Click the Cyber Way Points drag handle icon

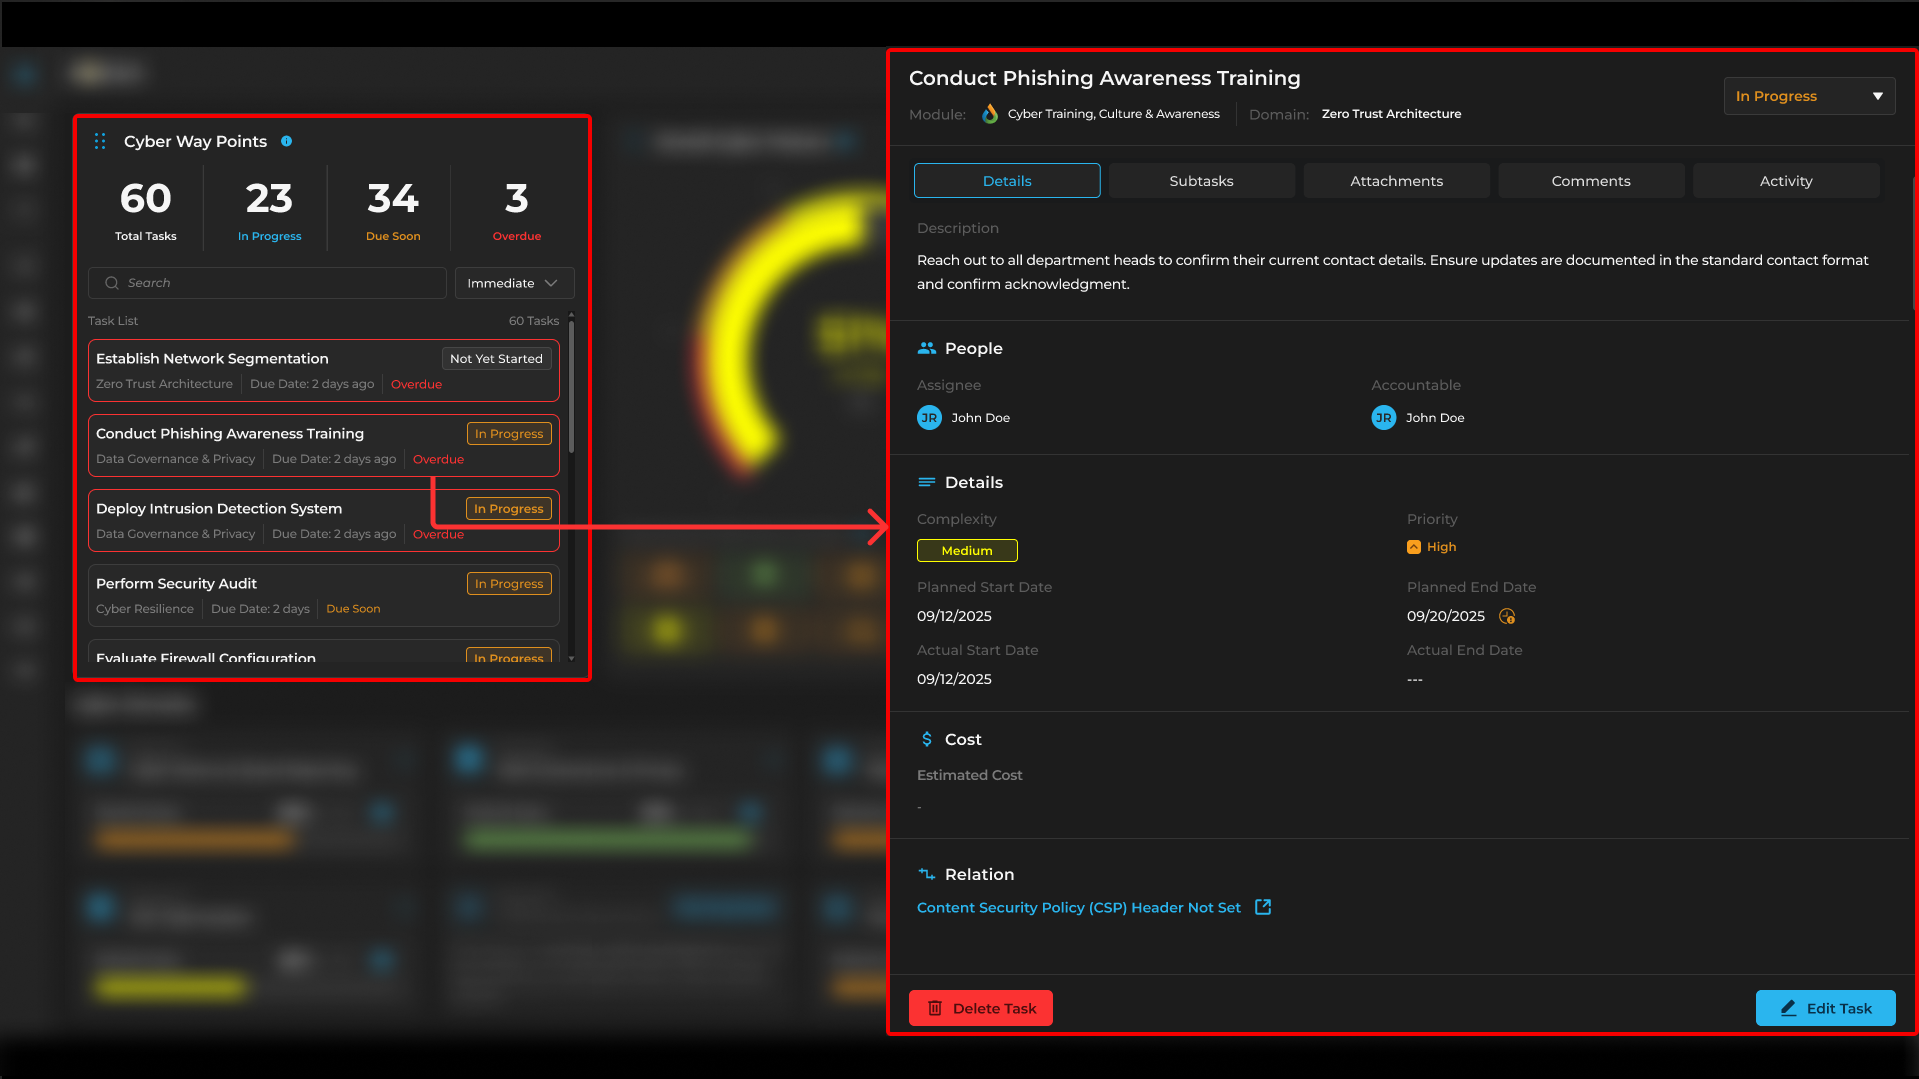pos(100,141)
